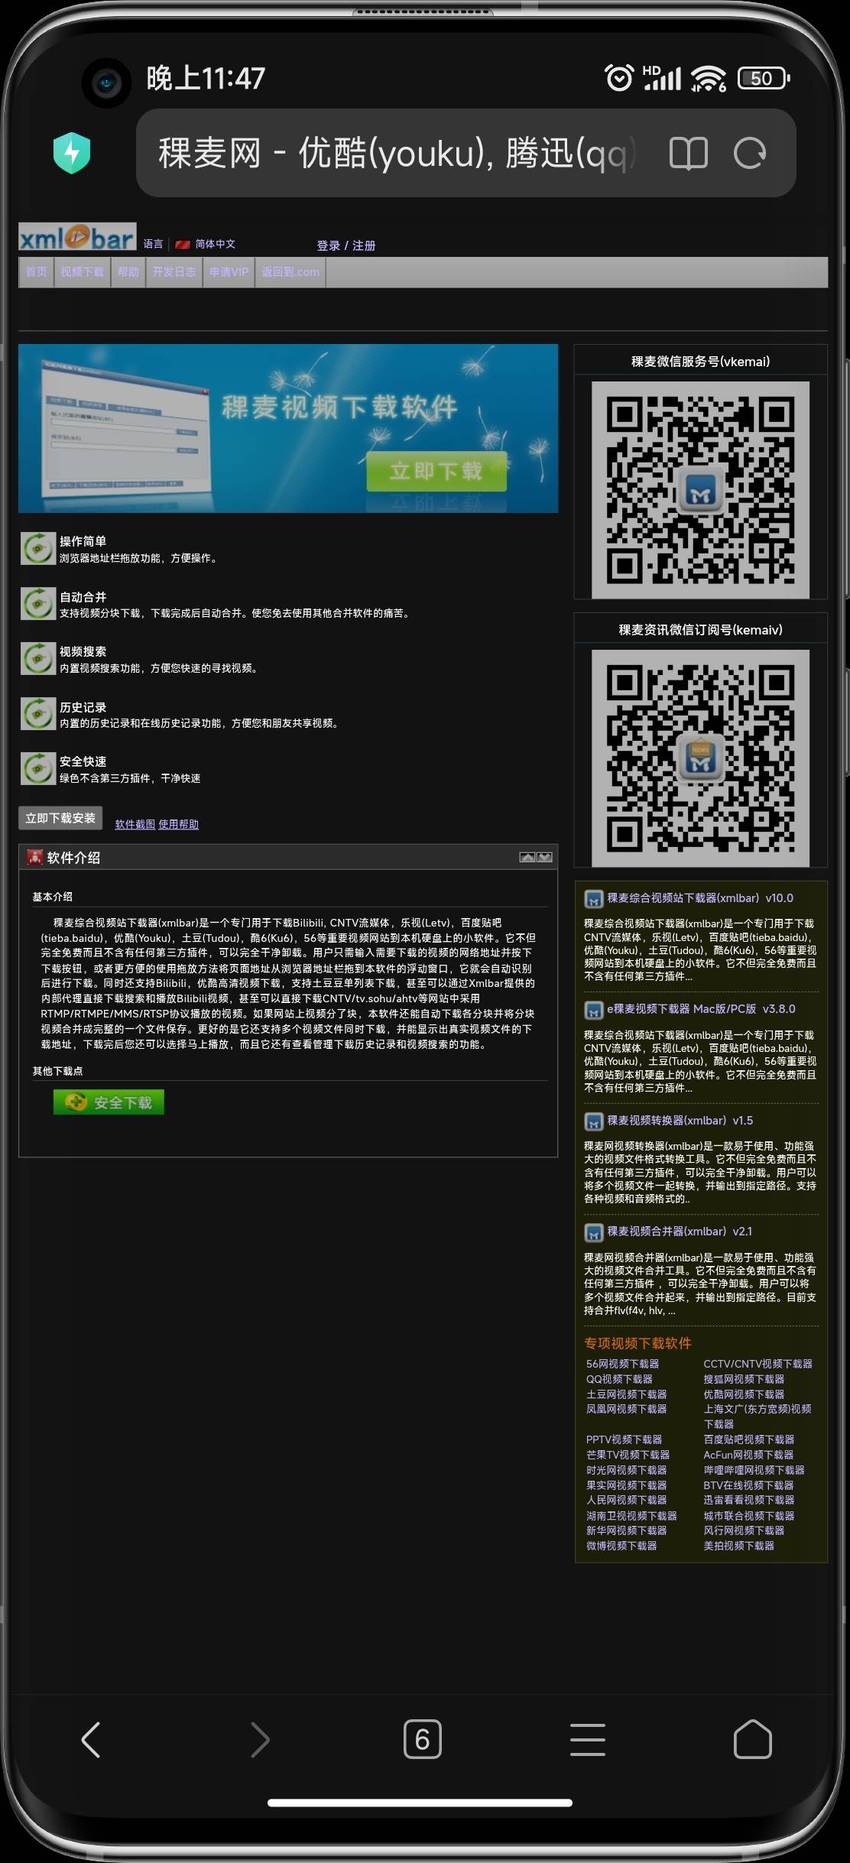
Task: Click icon next to 稞麦视频转换器 v1.5
Action: click(x=593, y=1121)
